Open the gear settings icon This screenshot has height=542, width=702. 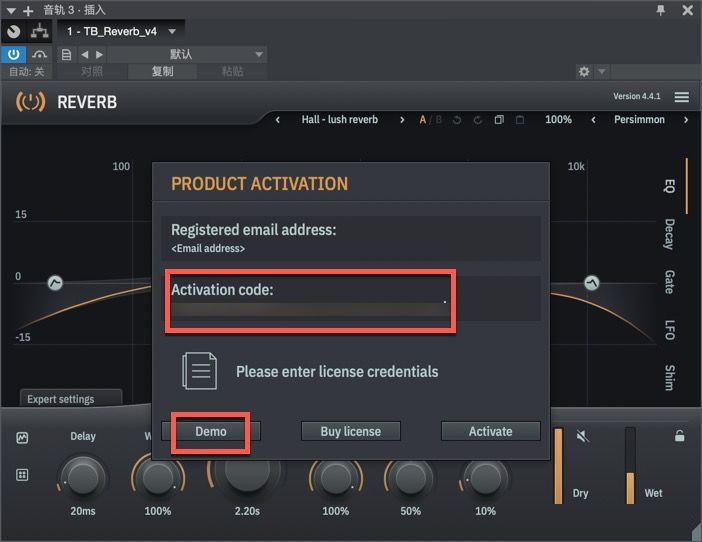point(584,72)
